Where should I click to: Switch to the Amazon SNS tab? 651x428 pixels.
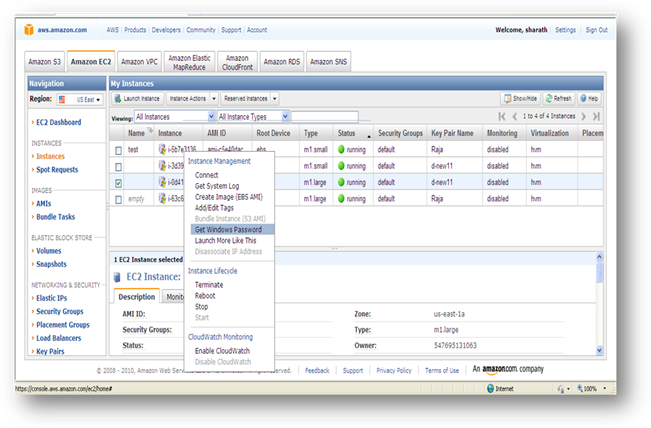point(328,62)
